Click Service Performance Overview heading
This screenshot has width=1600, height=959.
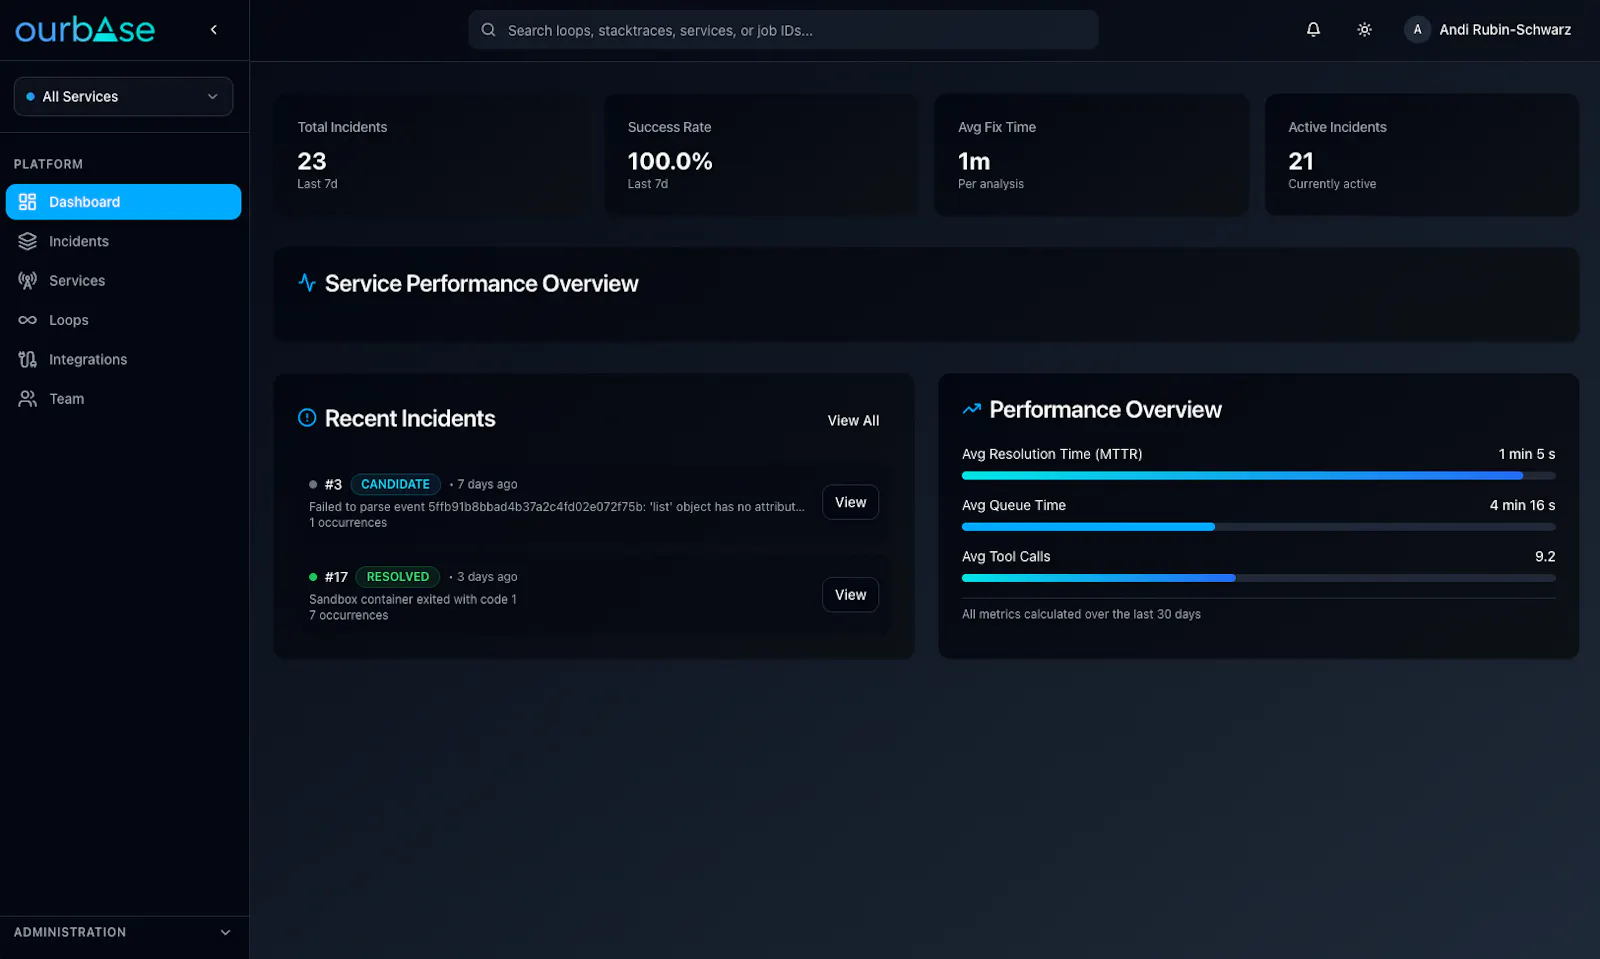click(x=481, y=284)
